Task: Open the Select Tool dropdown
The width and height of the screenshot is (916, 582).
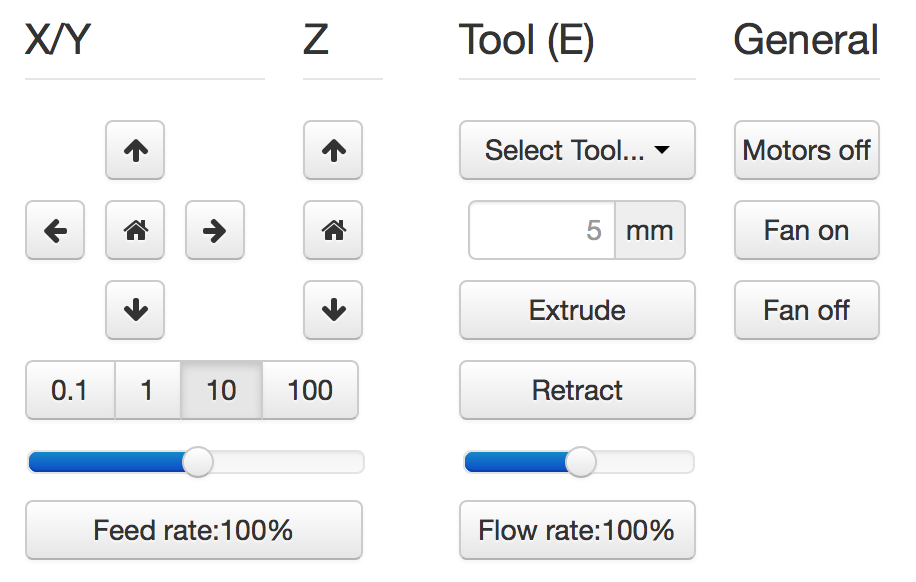Action: click(x=577, y=150)
